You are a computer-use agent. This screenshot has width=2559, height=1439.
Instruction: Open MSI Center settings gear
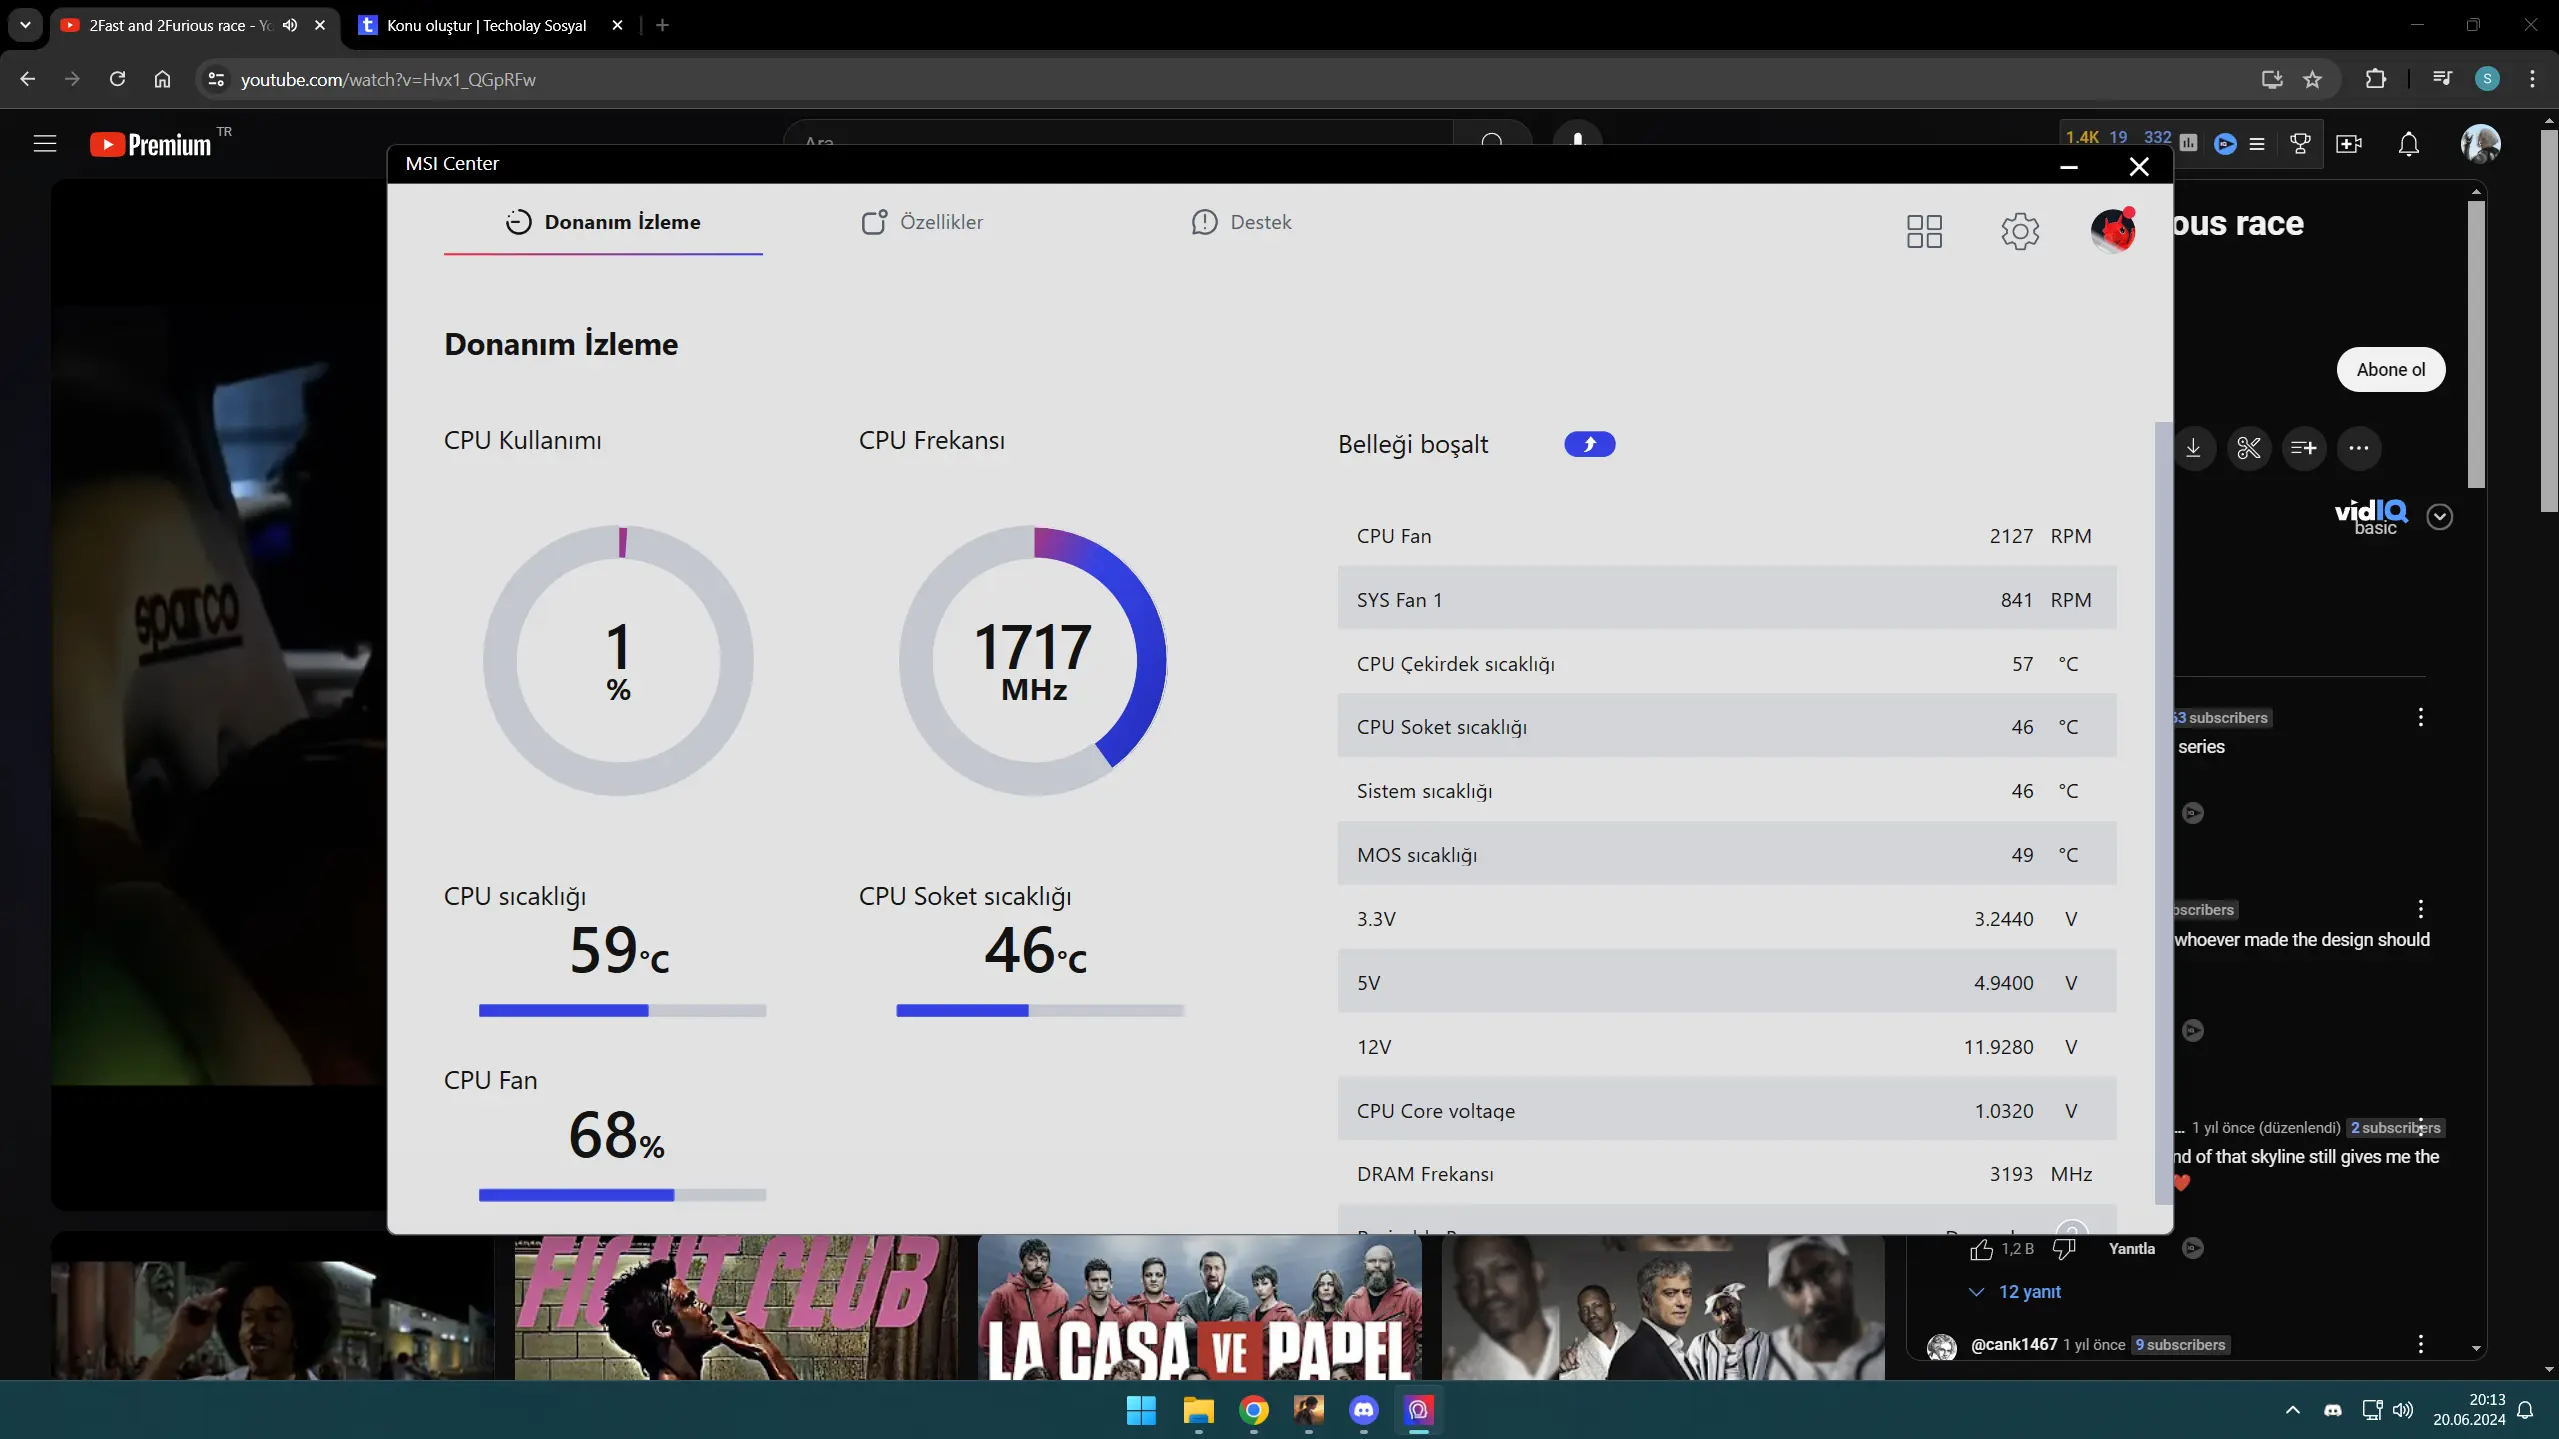pyautogui.click(x=2019, y=231)
